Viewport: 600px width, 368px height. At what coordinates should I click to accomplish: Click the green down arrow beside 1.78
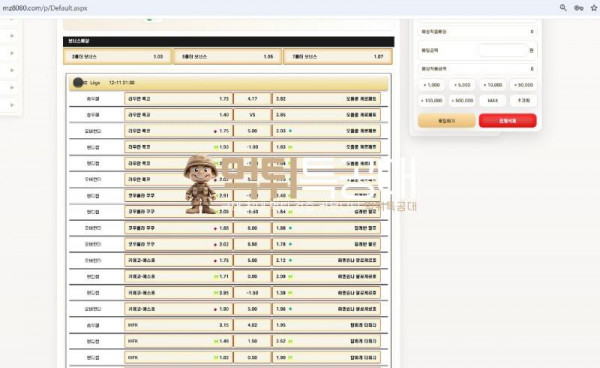290,244
